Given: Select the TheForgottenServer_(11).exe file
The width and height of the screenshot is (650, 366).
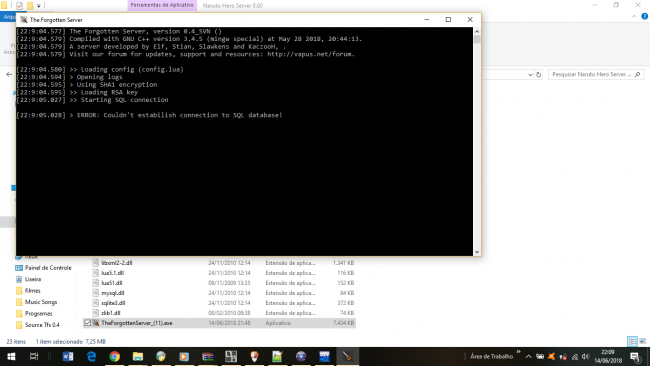Looking at the screenshot, I should pos(136,323).
